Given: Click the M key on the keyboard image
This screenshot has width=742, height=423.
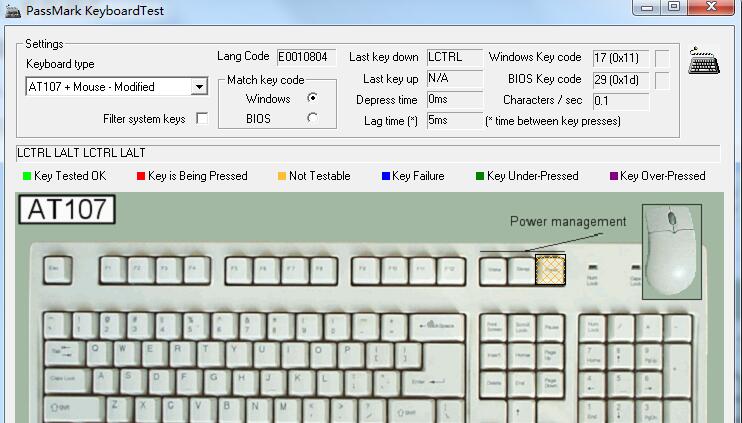Looking at the screenshot, I should [287, 411].
